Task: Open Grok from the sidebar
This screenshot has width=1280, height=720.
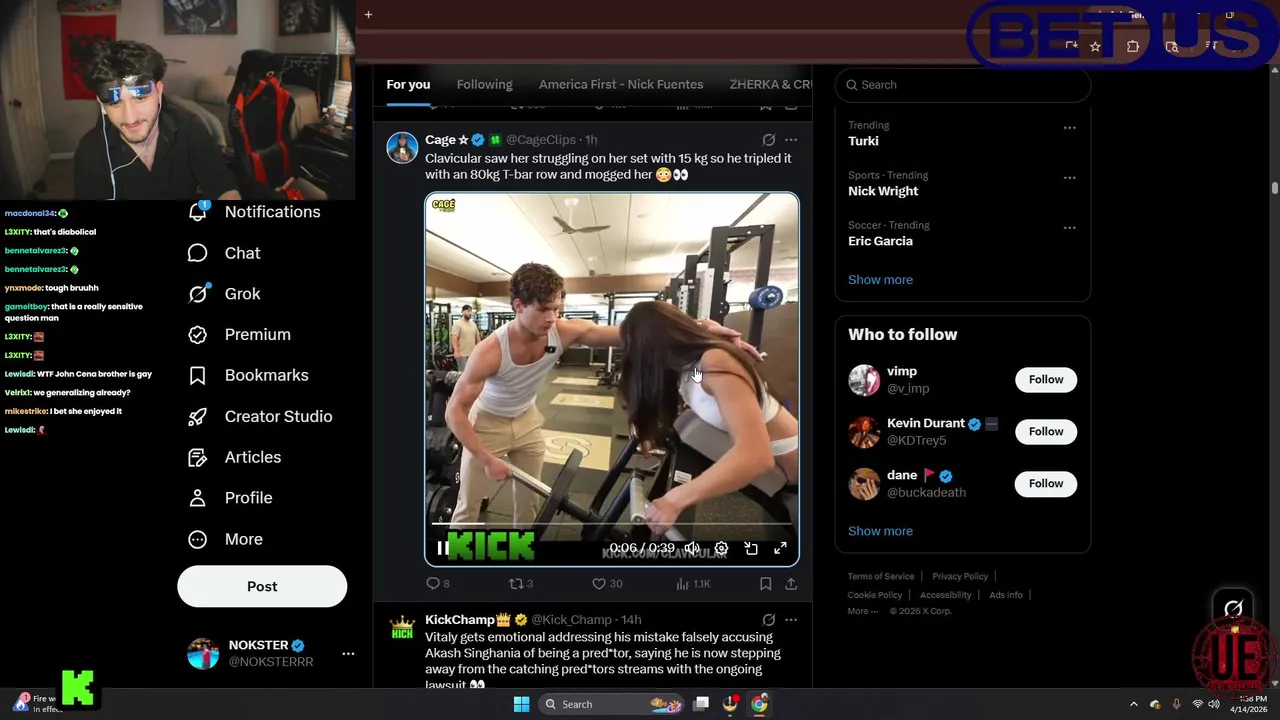Action: (224, 294)
